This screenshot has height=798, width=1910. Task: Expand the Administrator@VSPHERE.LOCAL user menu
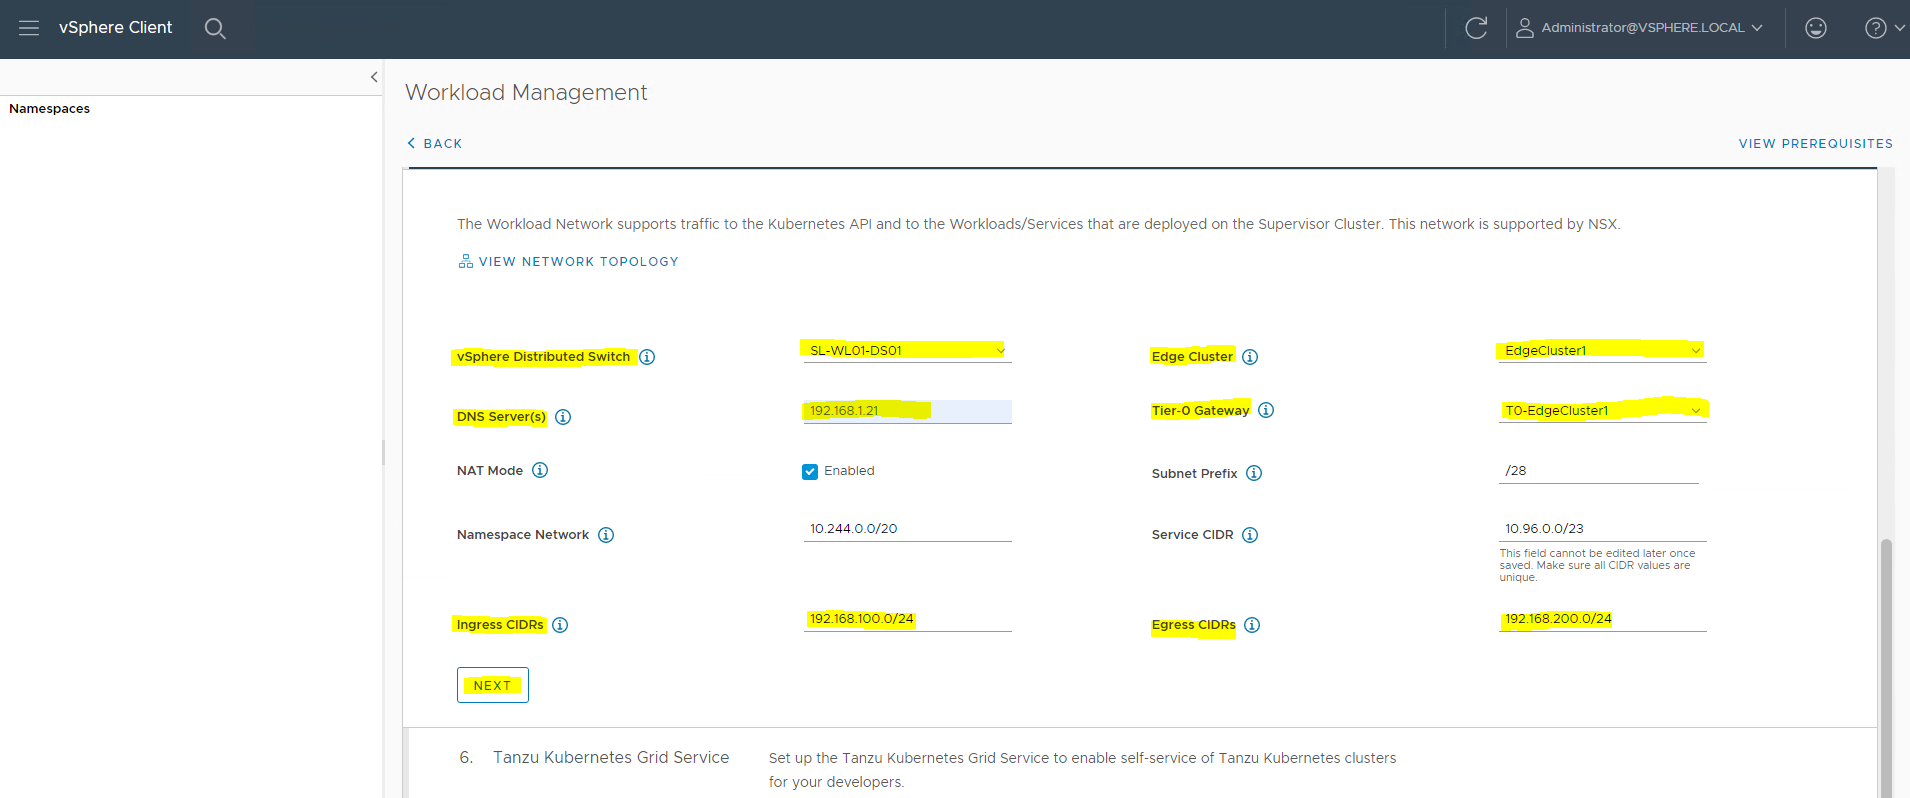pos(1652,28)
